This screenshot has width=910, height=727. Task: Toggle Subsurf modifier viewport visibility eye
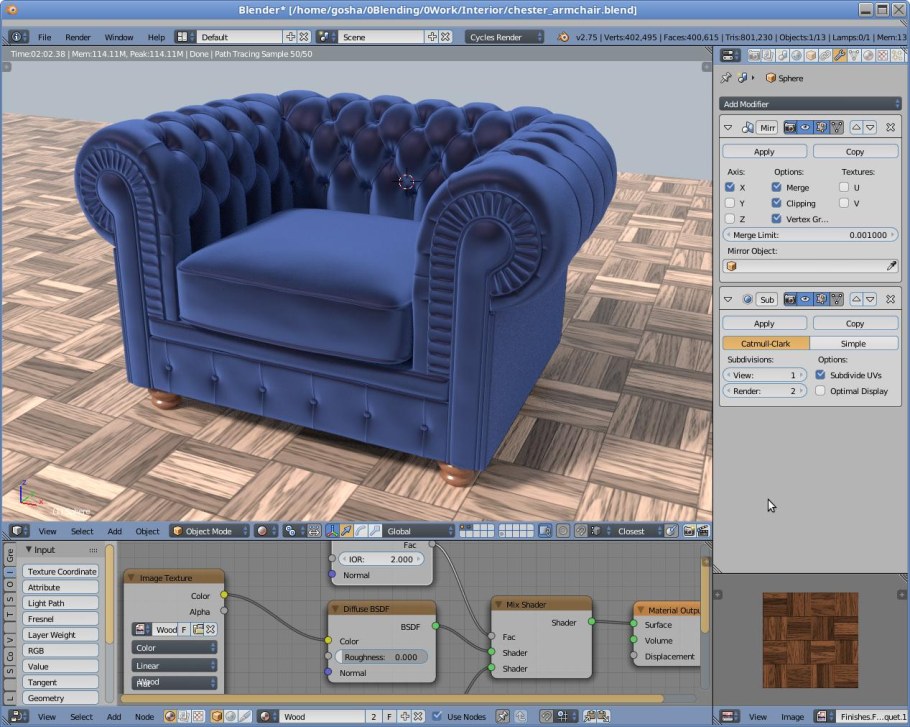tap(805, 299)
